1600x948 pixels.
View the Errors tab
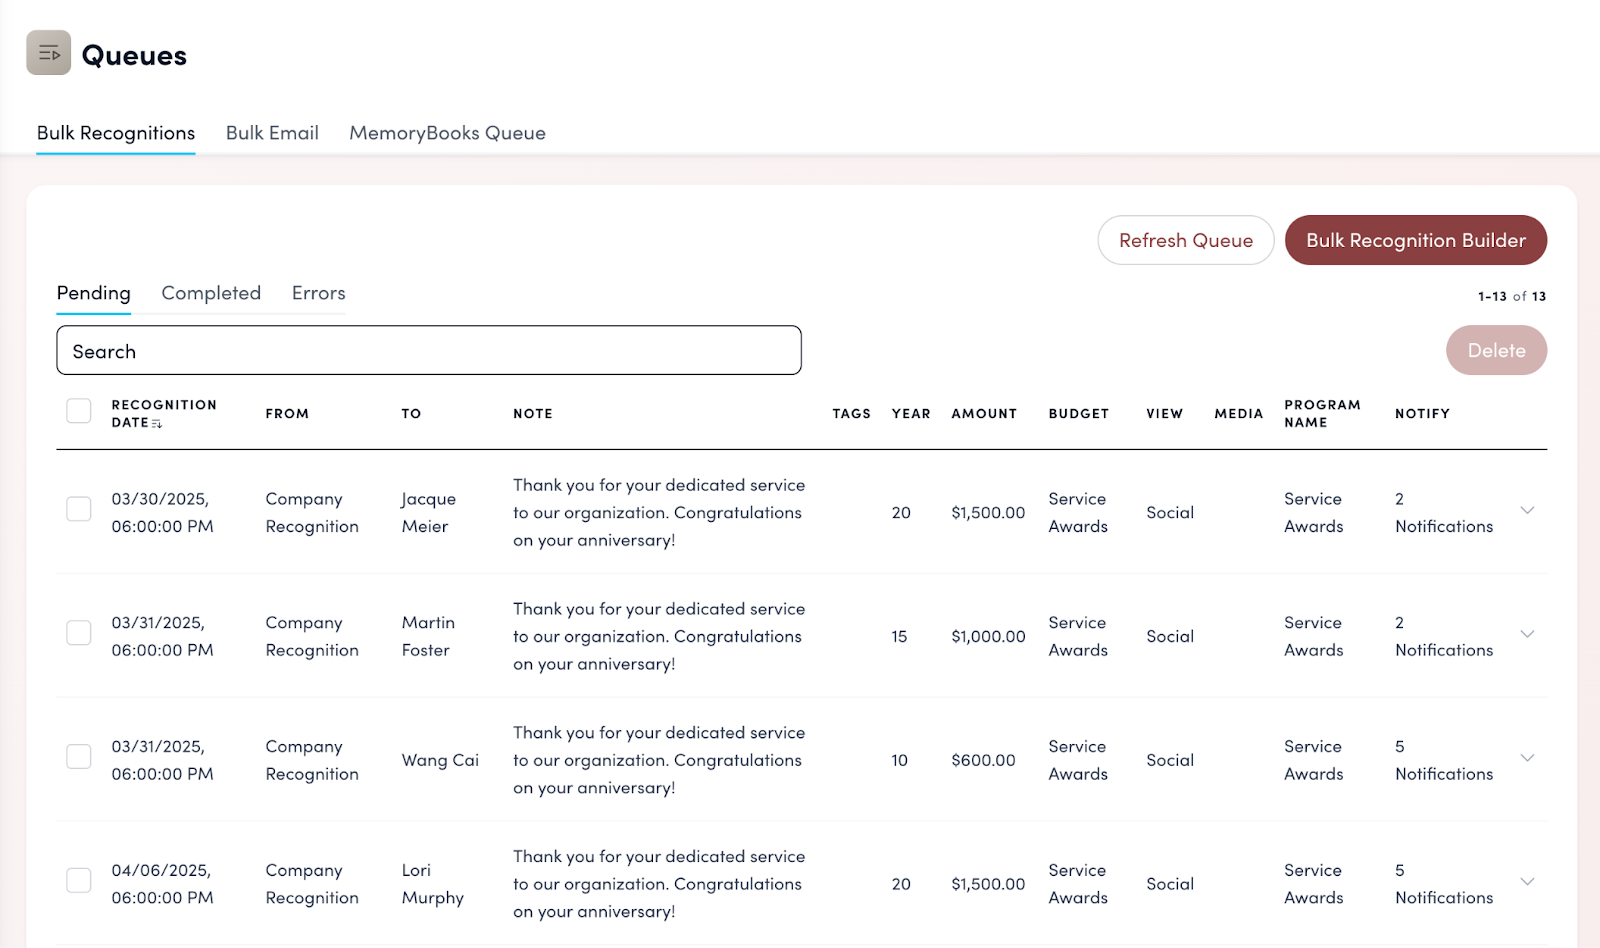click(x=318, y=293)
